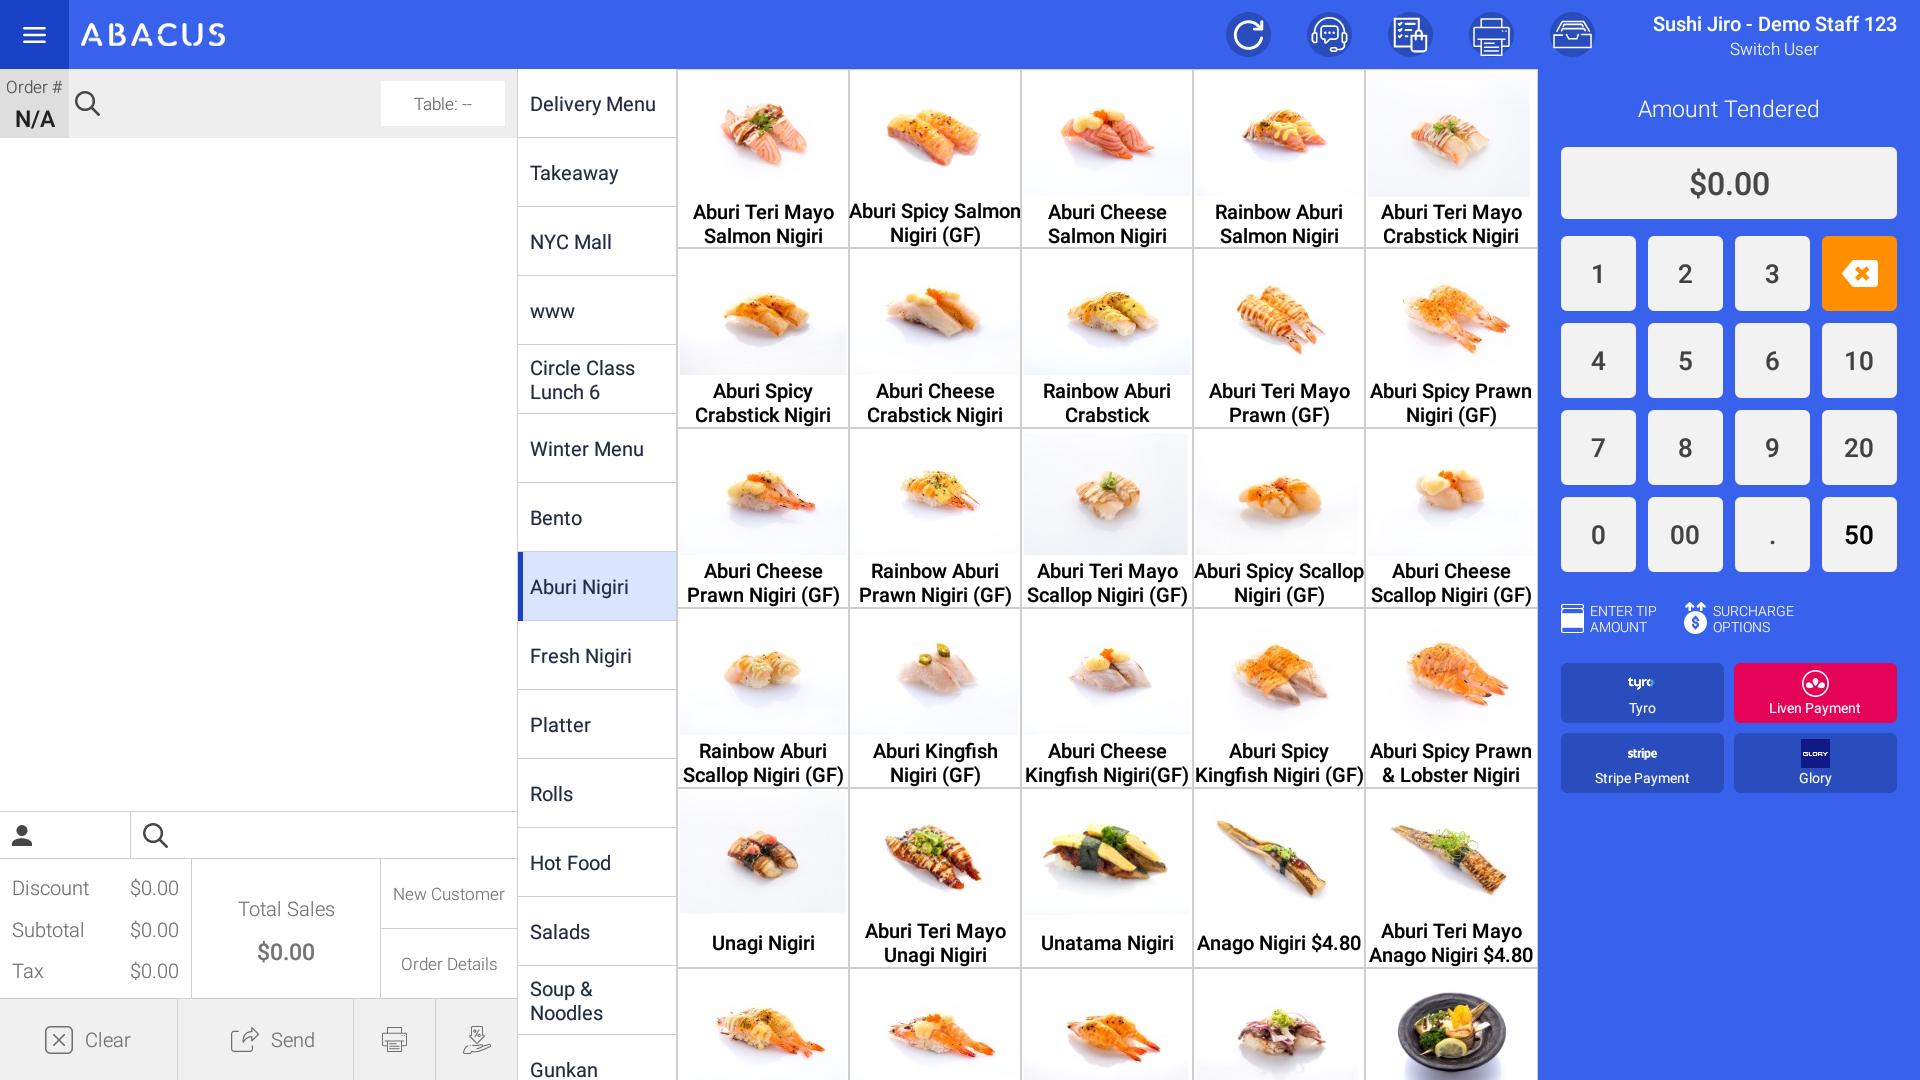
Task: Open Enter Tip Amount option
Action: click(x=1609, y=619)
